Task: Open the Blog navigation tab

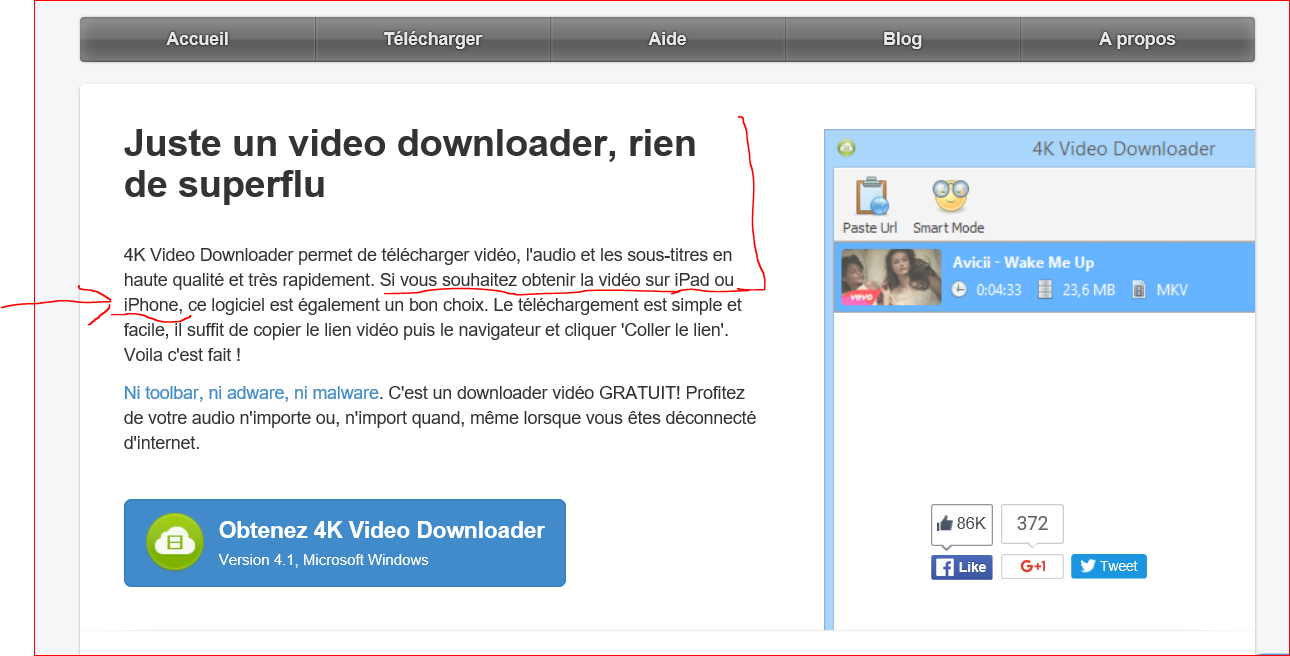Action: pyautogui.click(x=903, y=39)
